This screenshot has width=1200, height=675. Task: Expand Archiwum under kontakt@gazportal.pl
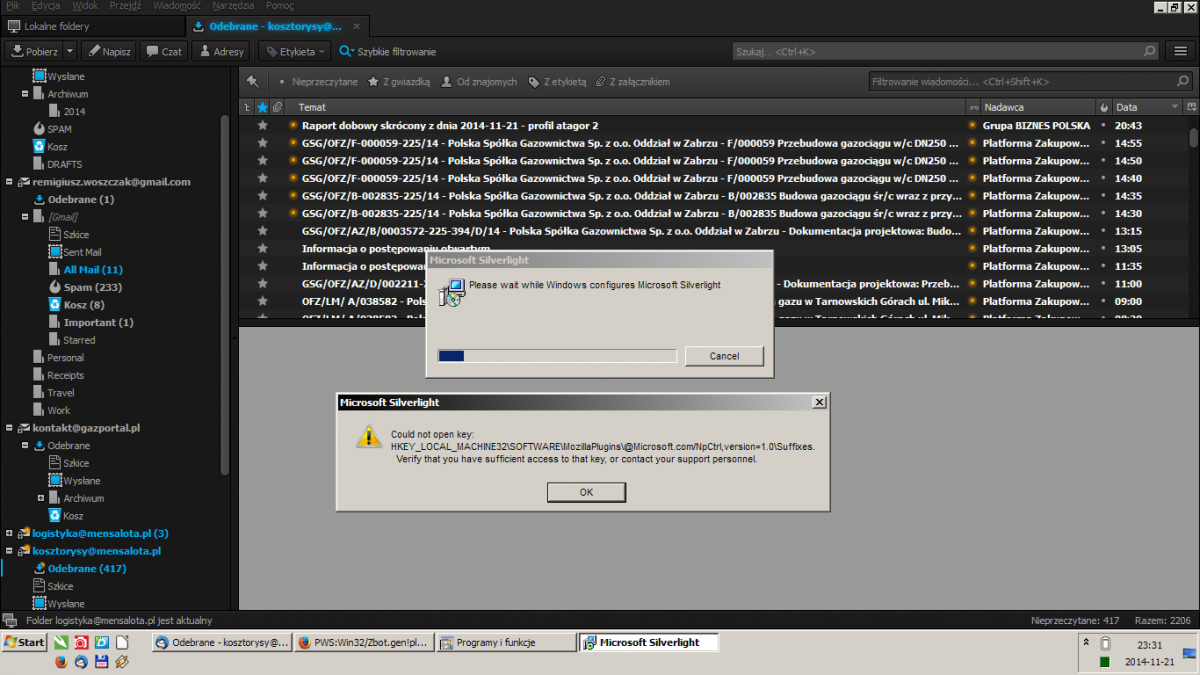41,498
